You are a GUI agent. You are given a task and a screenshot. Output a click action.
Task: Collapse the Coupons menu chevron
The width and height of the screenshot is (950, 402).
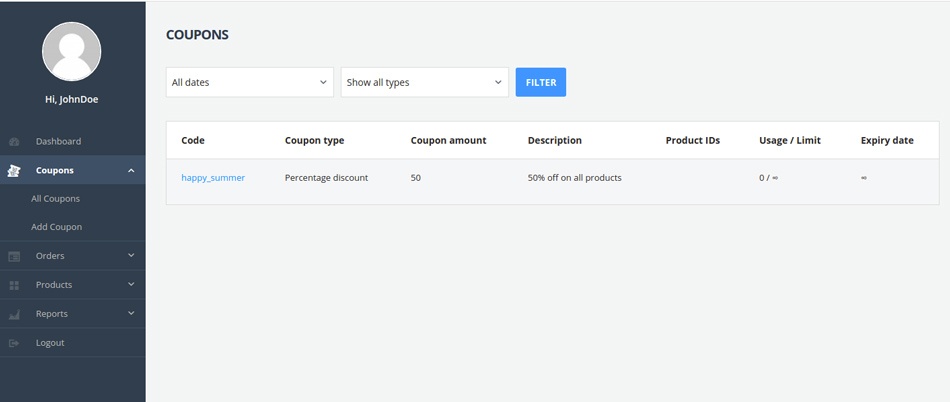[x=131, y=171]
